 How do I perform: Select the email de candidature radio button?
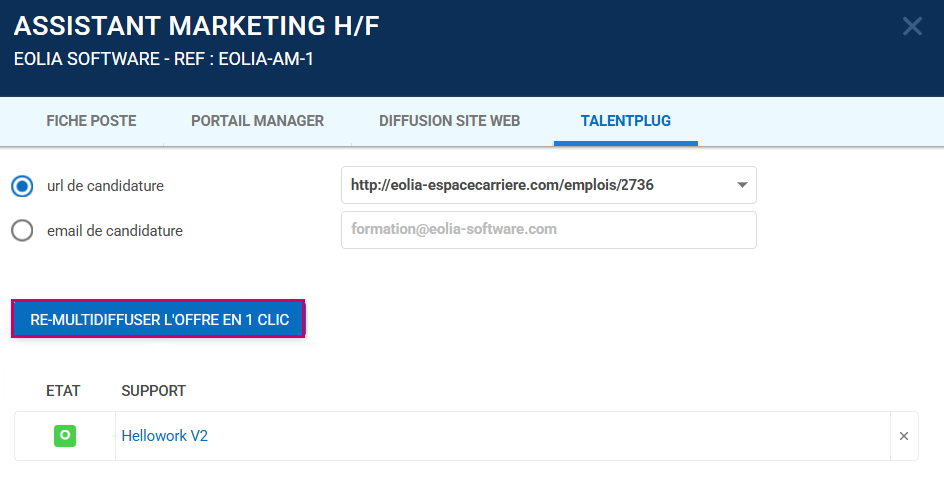[22, 231]
